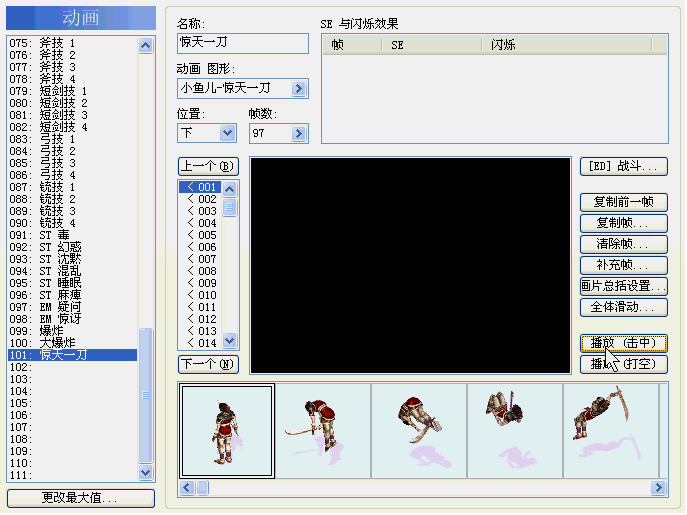Click the 上一个 (B) previous button

click(209, 167)
